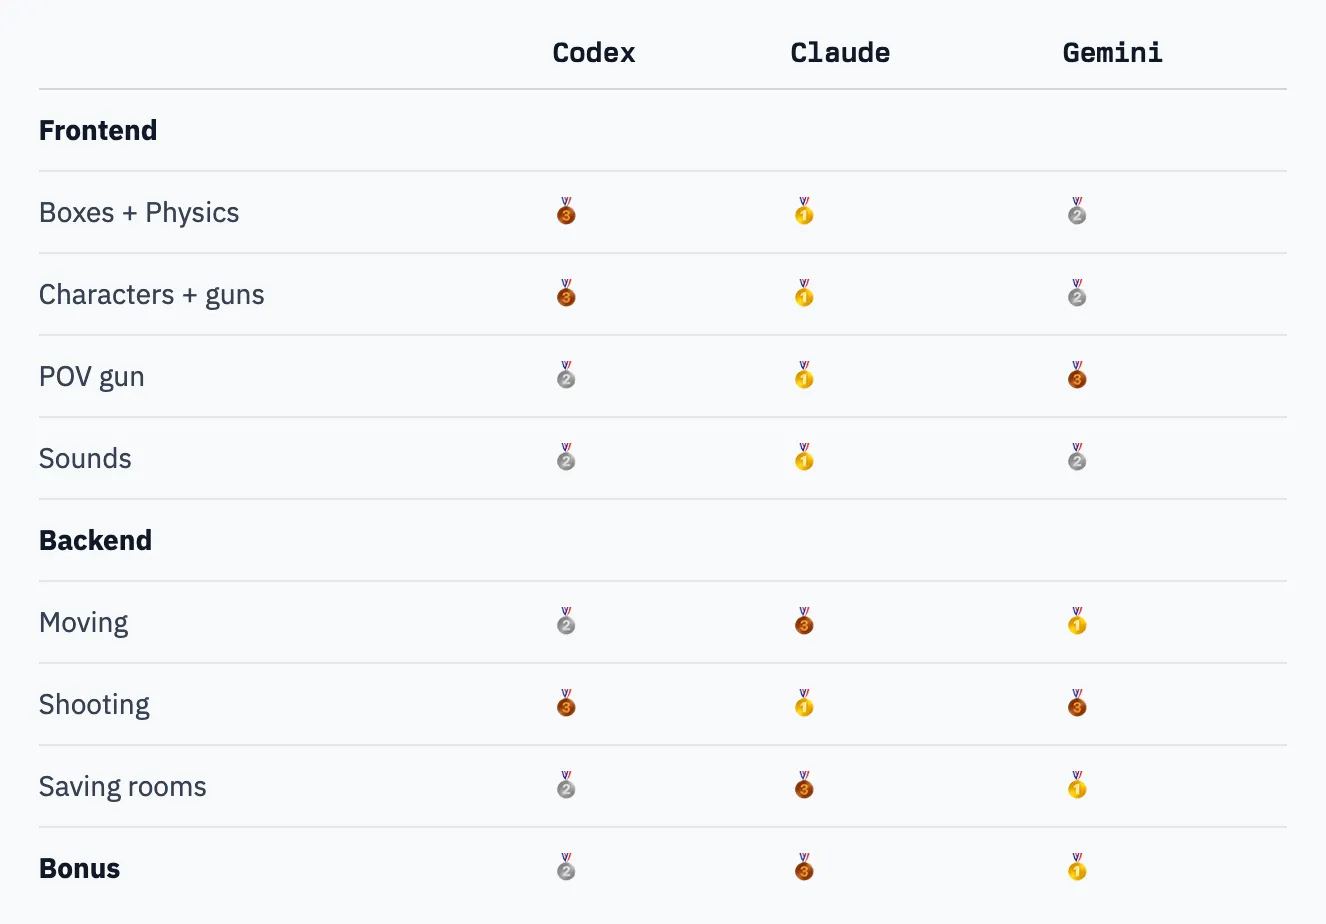Click Gemini's gold medal for Moving
This screenshot has width=1326, height=924.
coord(1077,622)
